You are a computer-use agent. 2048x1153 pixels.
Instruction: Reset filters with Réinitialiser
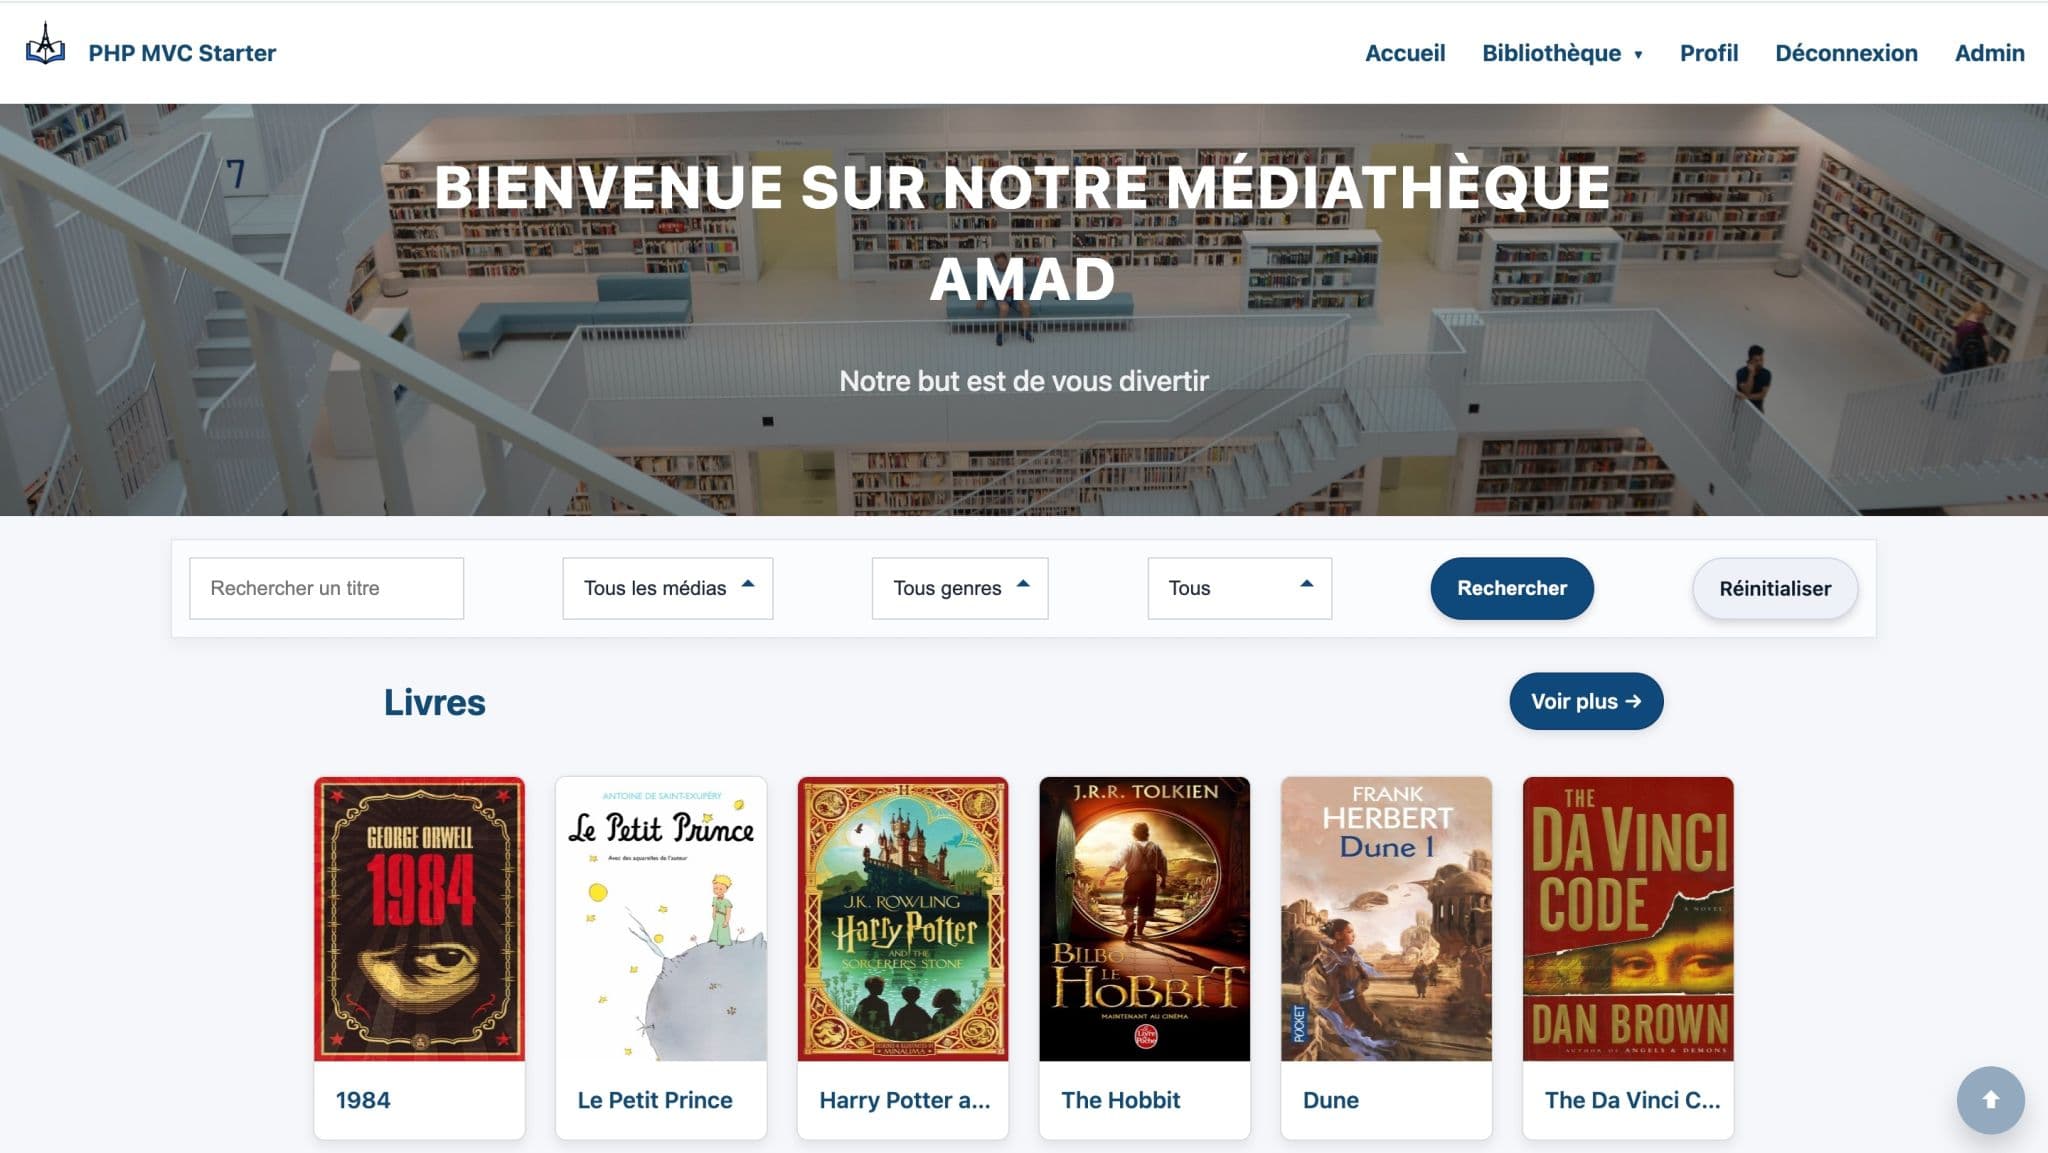point(1774,588)
